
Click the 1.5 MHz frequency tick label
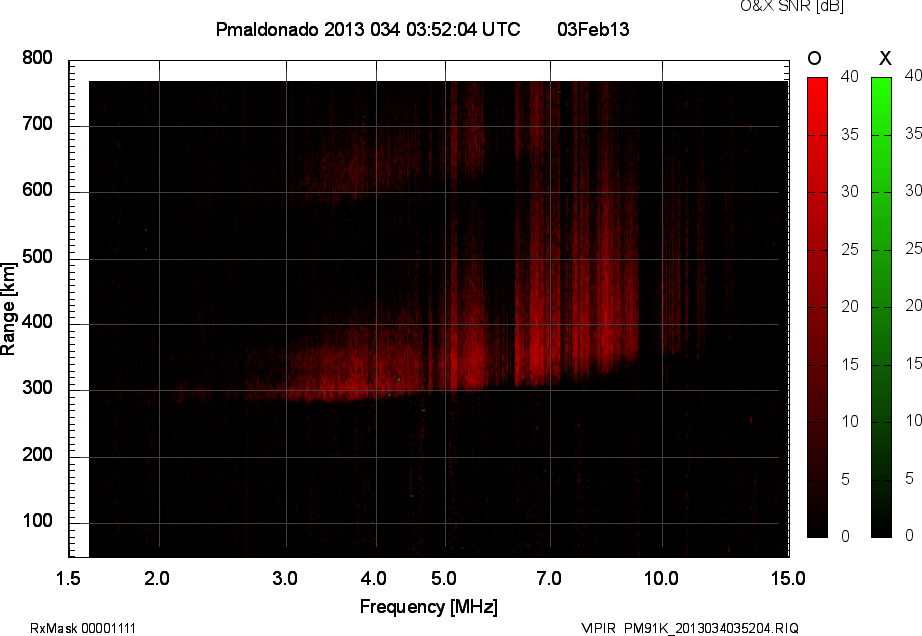68,578
